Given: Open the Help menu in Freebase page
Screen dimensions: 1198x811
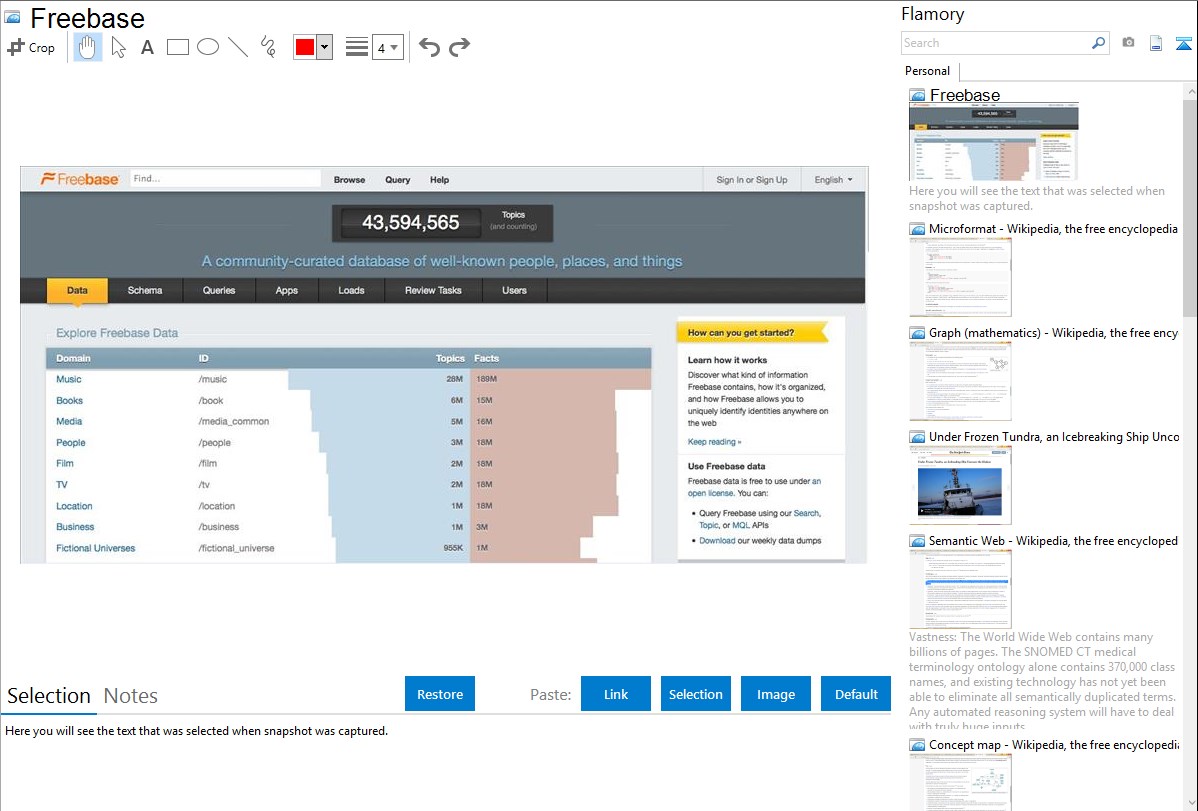Looking at the screenshot, I should (x=439, y=180).
